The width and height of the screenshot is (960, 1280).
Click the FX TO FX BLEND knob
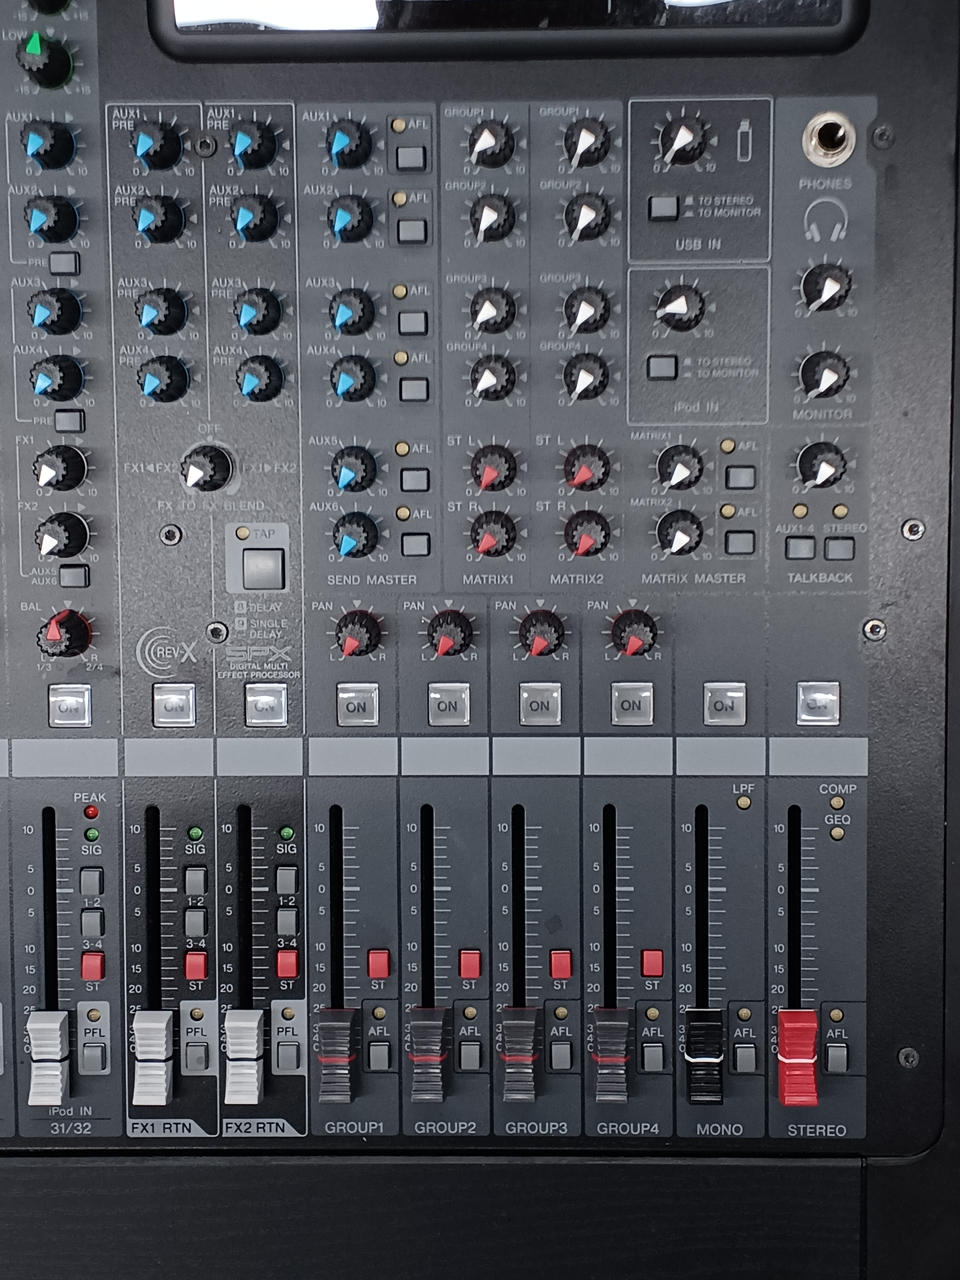pos(207,468)
